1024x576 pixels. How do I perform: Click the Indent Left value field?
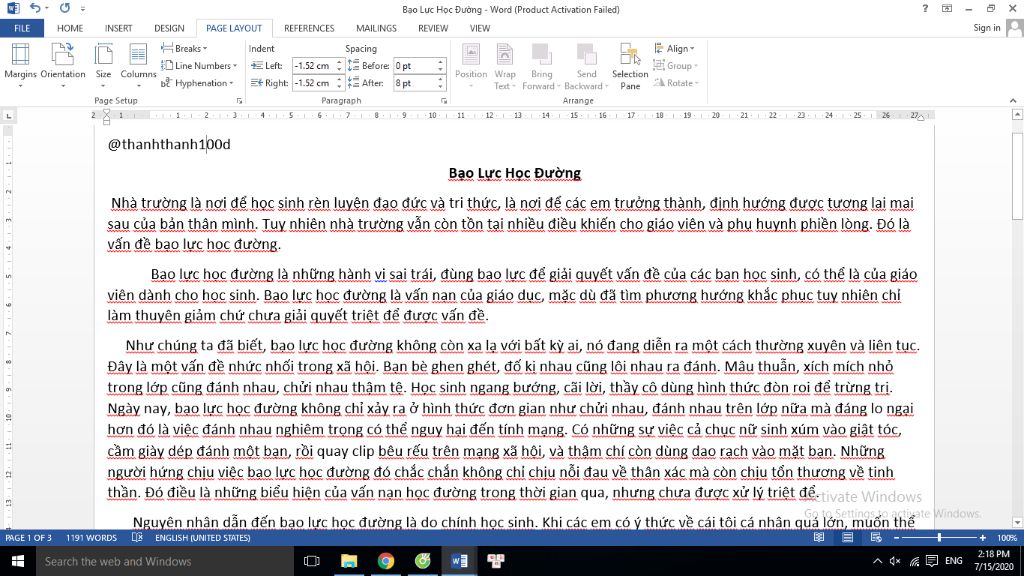[313, 65]
